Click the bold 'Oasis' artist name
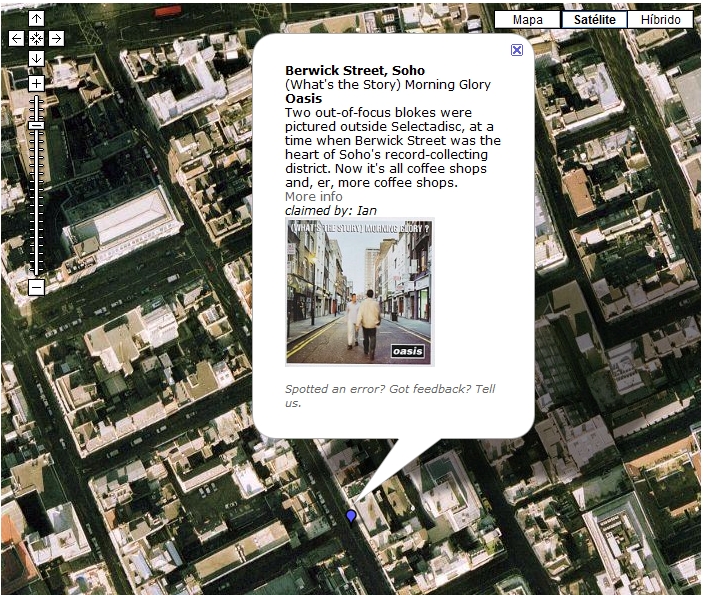 304,99
